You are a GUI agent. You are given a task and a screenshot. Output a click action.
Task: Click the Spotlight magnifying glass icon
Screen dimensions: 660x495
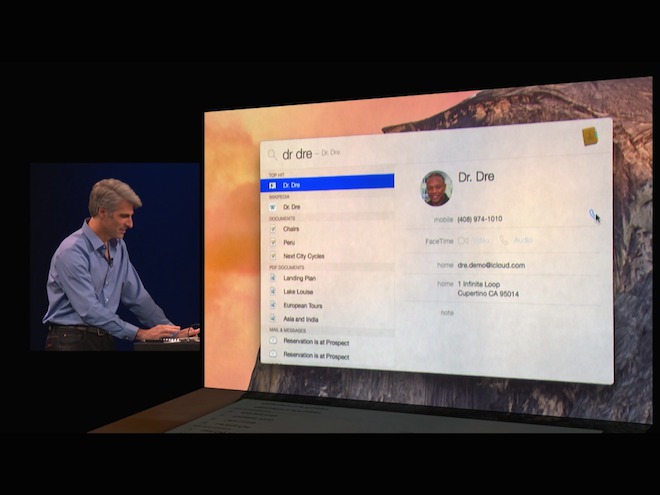click(x=273, y=155)
